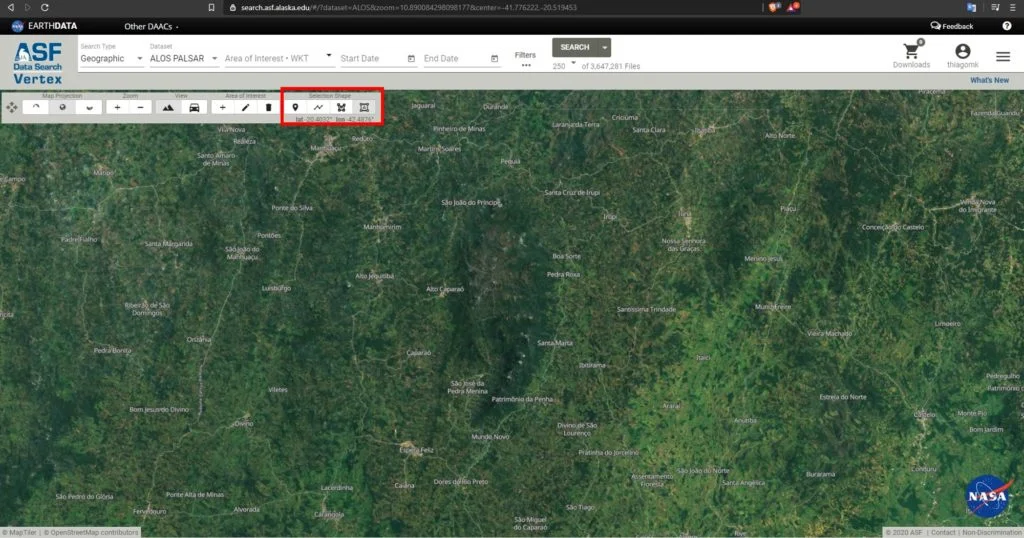Open the Contact footer link
Image resolution: width=1024 pixels, height=538 pixels.
click(x=943, y=533)
